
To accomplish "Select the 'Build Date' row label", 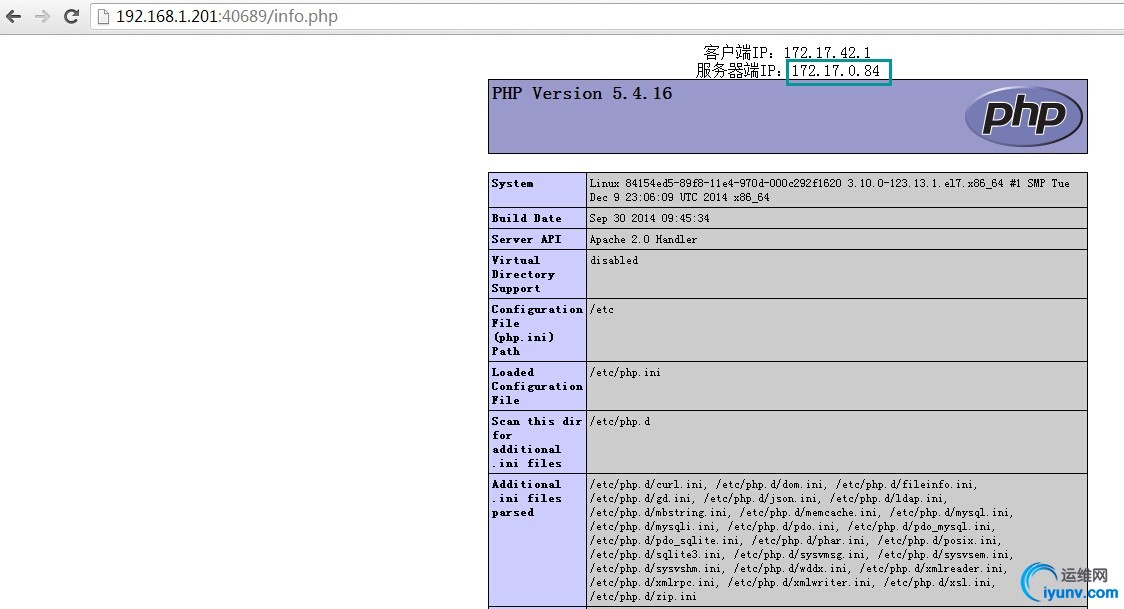I will tap(526, 218).
